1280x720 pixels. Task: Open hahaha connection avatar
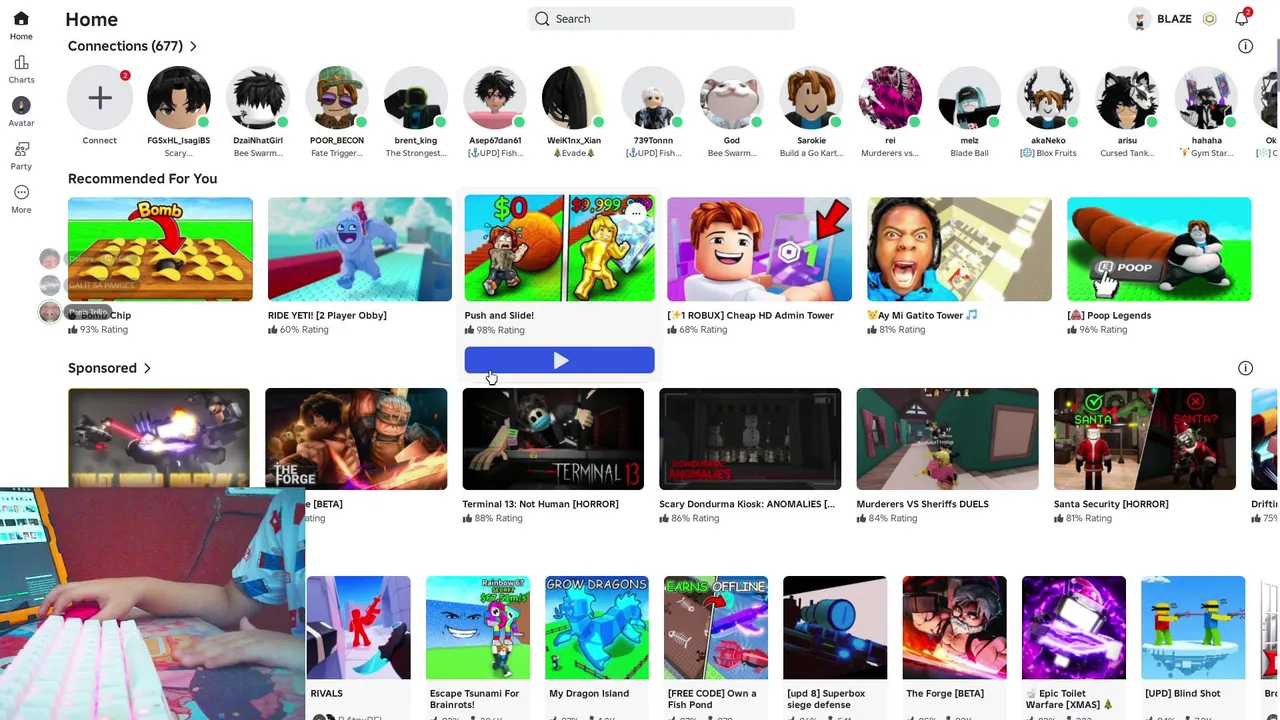pos(1206,98)
